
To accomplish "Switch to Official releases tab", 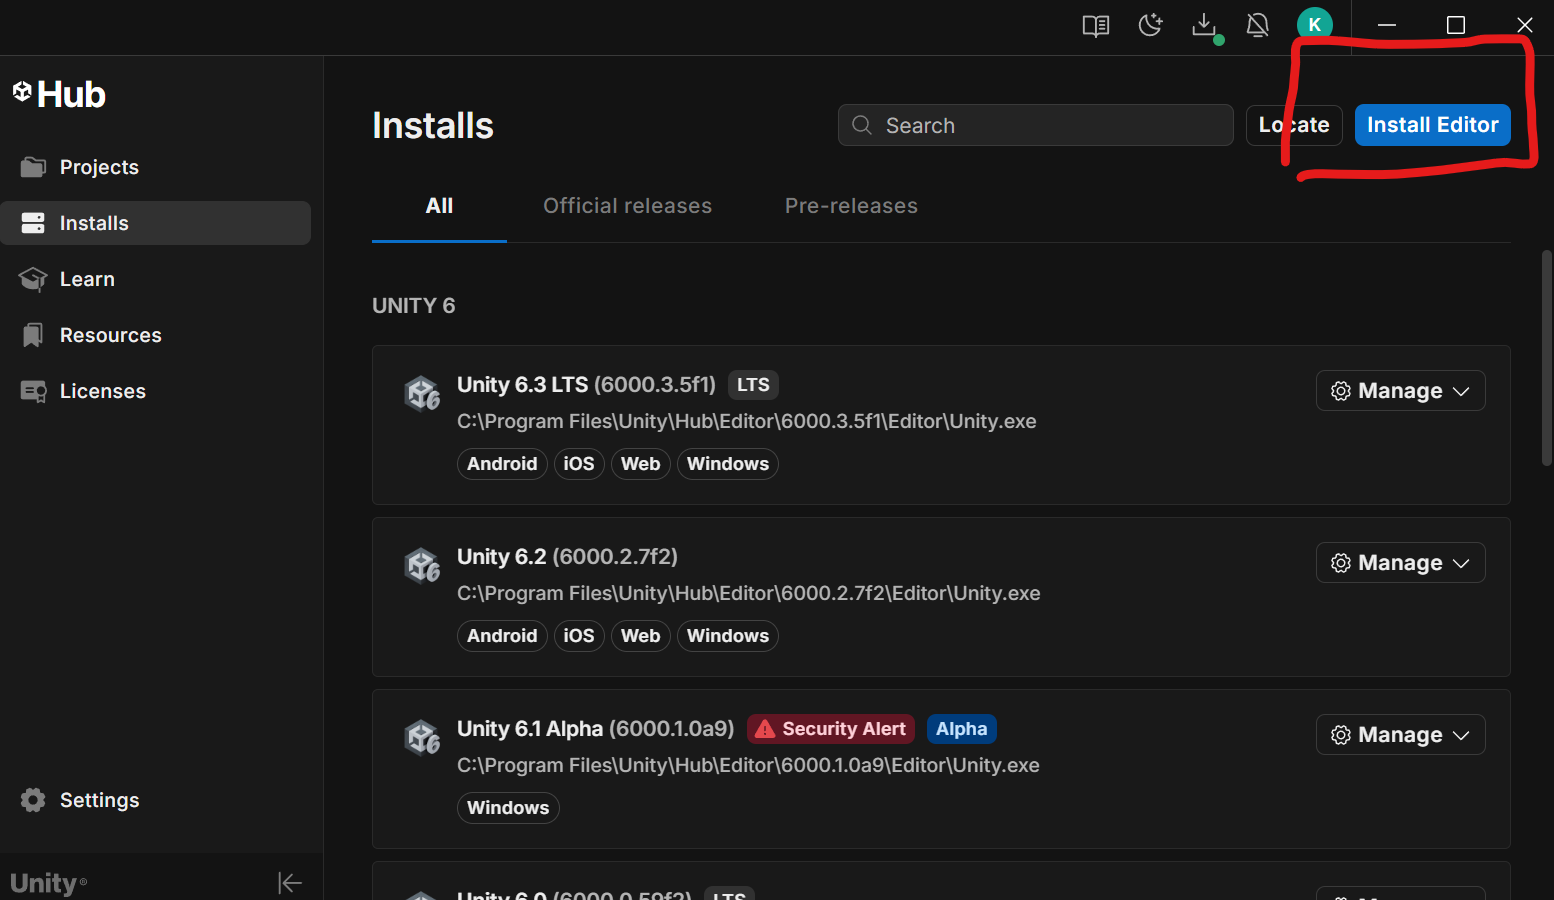I will coord(627,206).
